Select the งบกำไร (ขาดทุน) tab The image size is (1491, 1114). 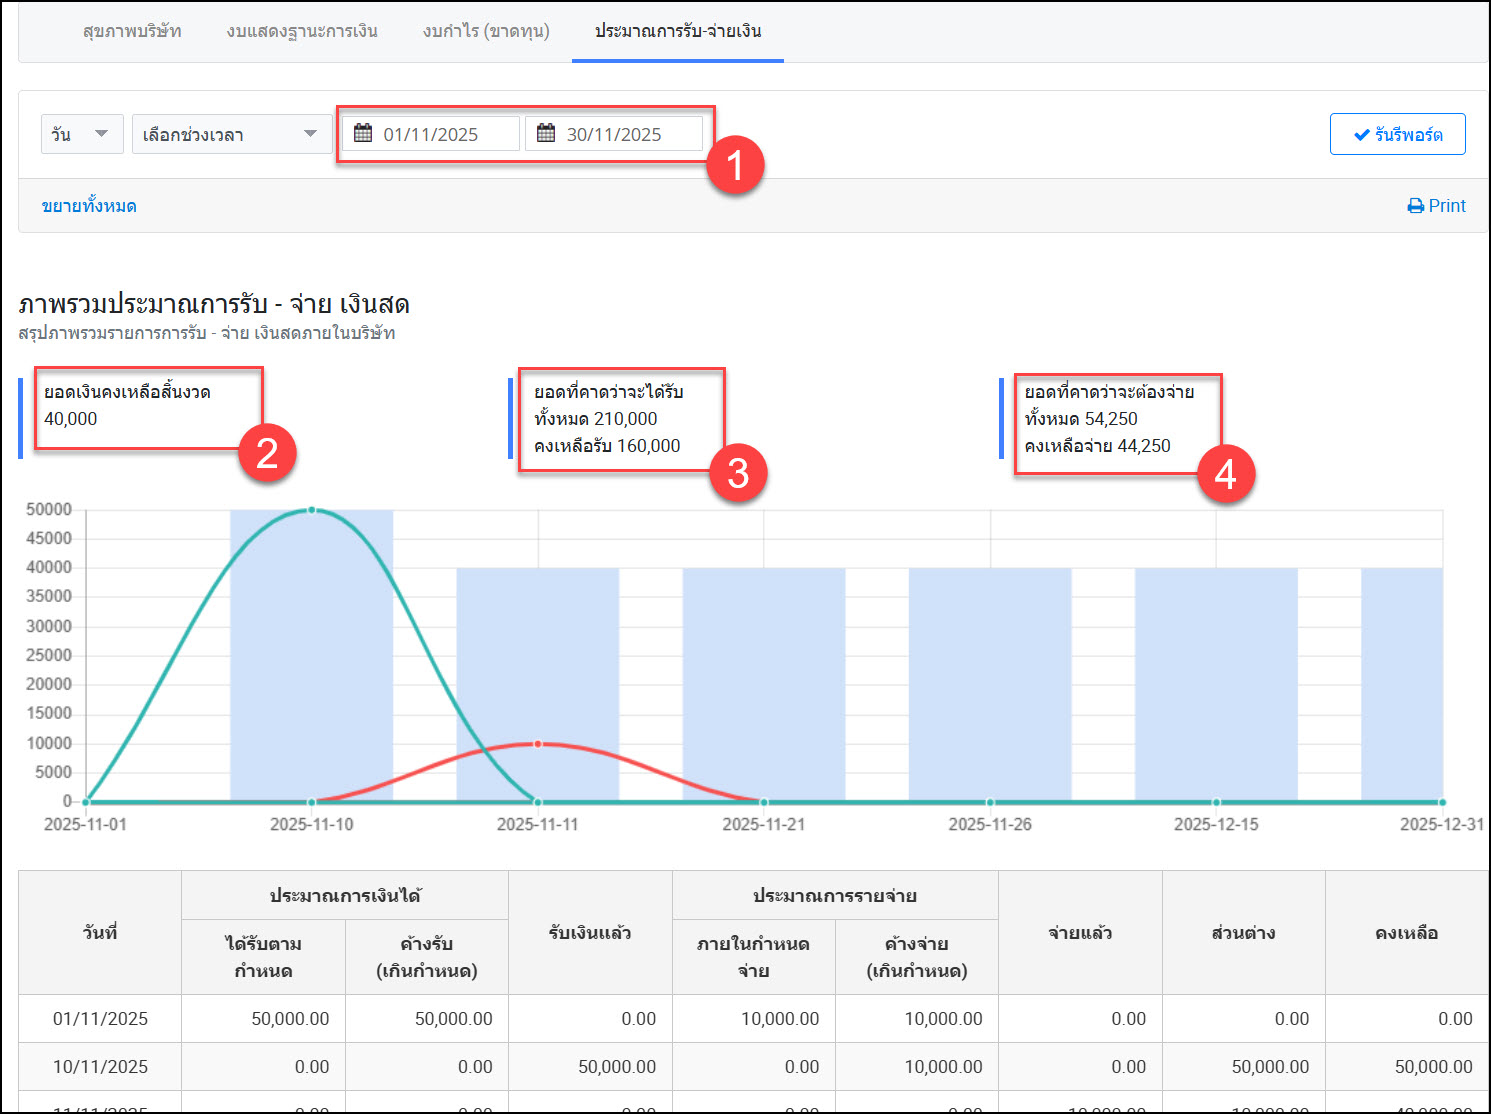[486, 31]
